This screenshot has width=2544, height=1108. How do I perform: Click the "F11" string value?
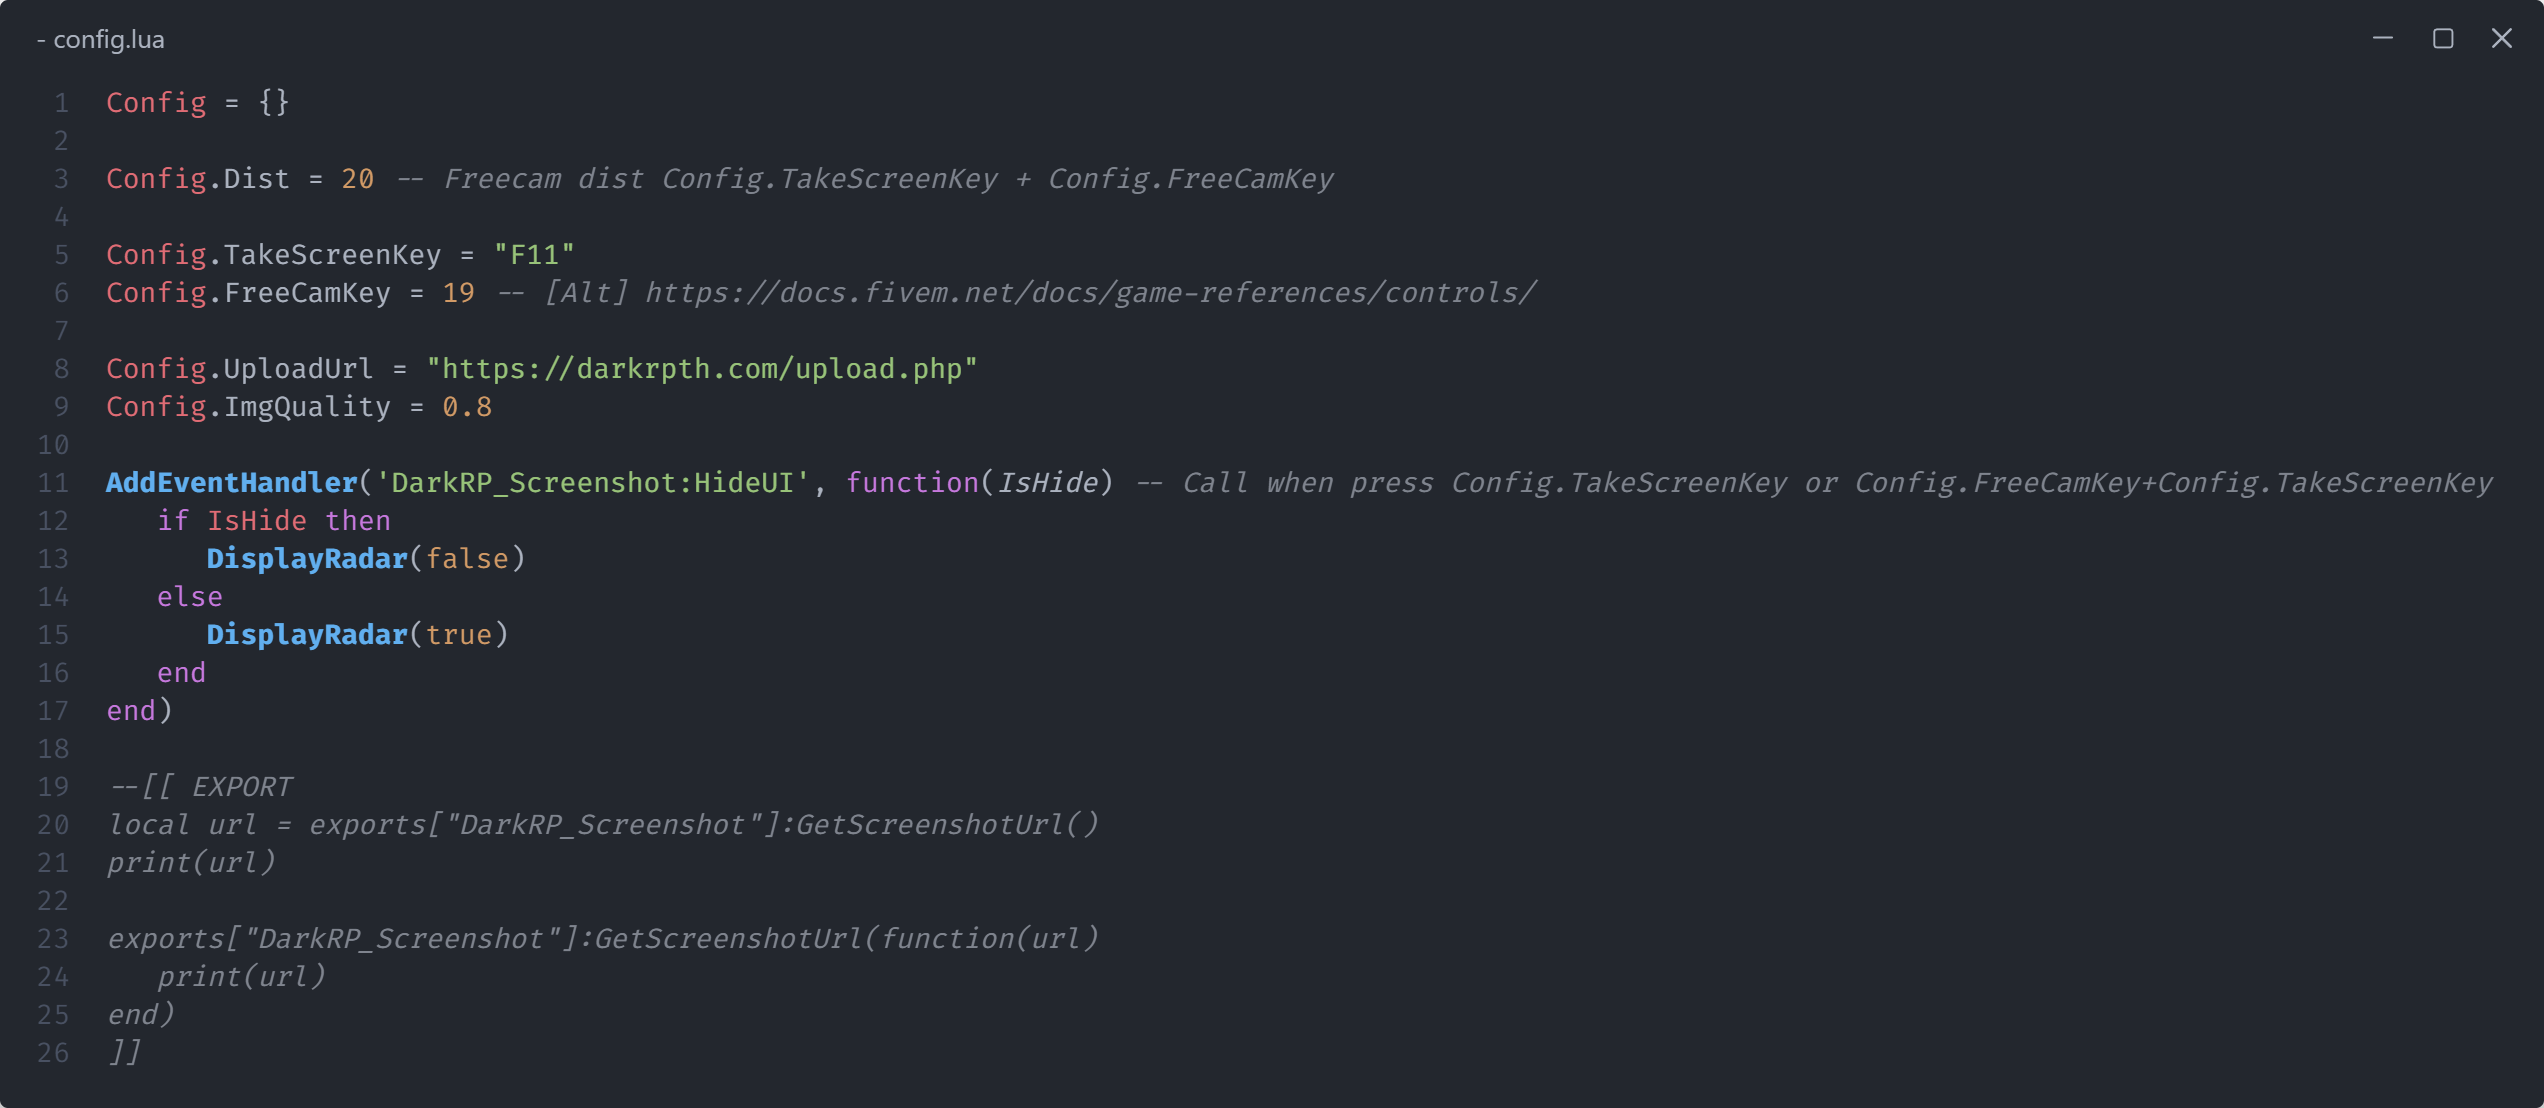point(534,255)
